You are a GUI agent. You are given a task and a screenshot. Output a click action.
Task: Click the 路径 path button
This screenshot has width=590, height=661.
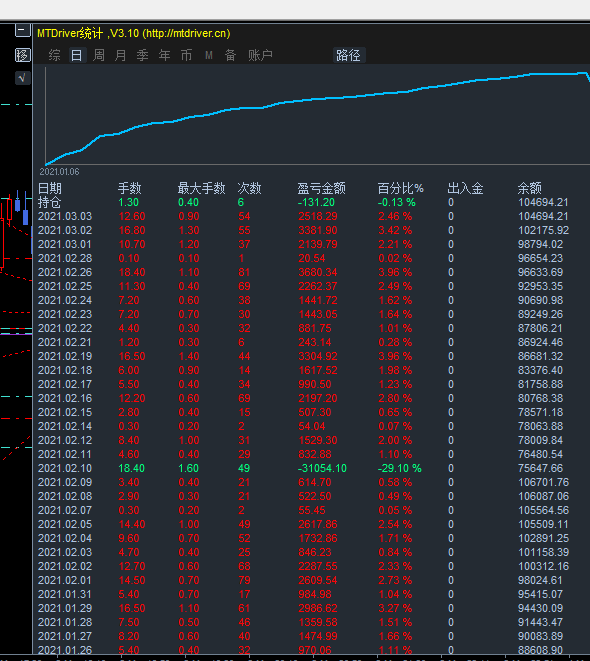[349, 55]
